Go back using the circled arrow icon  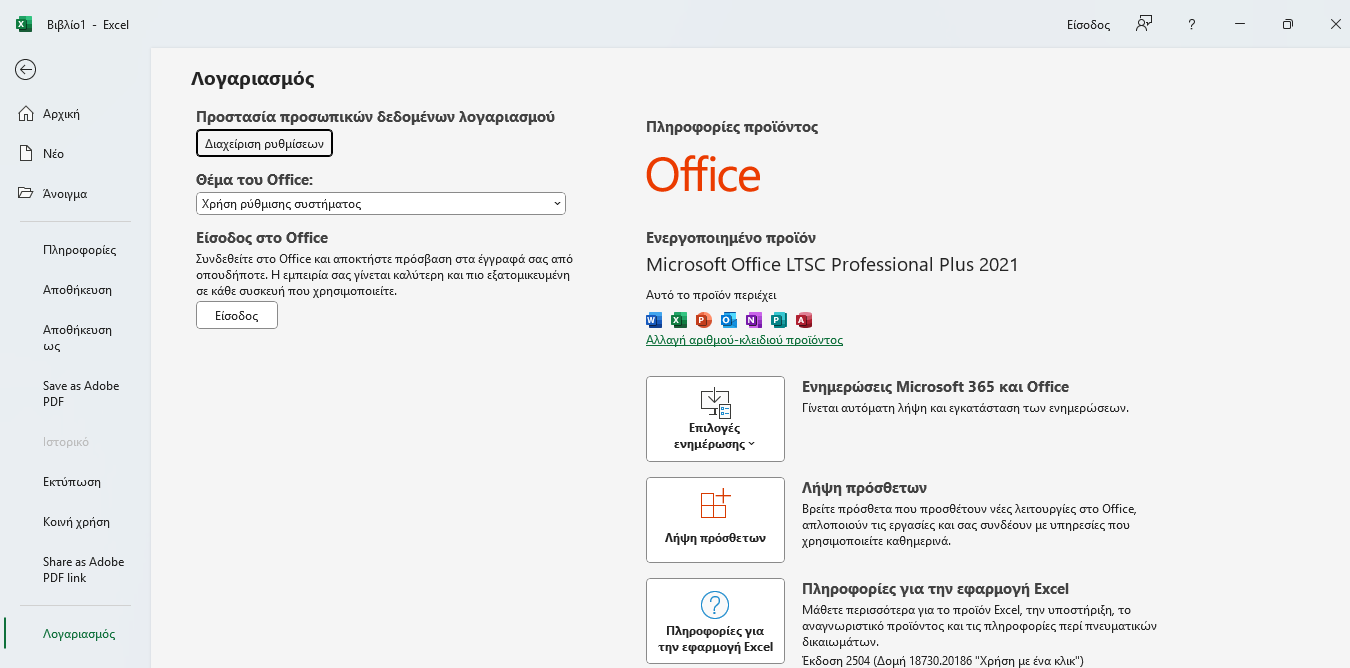click(x=26, y=69)
